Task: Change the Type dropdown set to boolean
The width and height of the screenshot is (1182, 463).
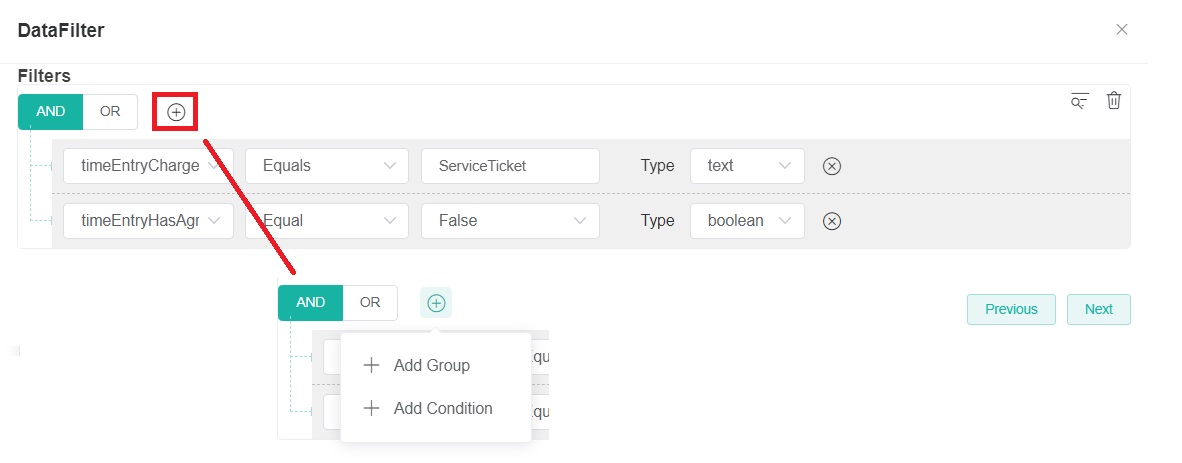Action: tap(747, 221)
